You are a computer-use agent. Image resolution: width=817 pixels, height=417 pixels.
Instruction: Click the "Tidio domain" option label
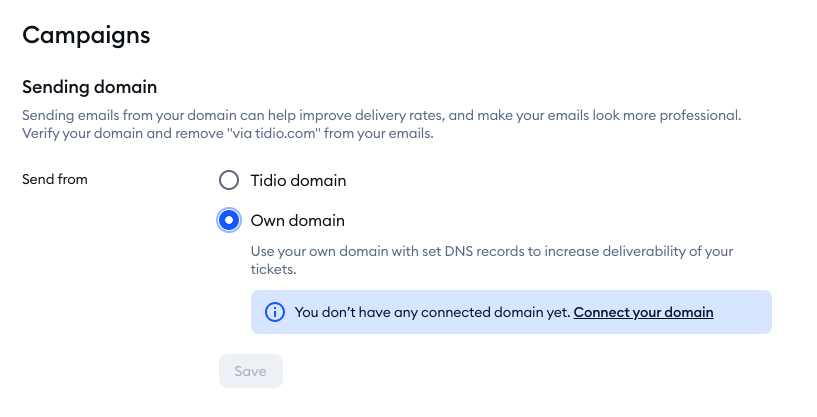coord(298,180)
